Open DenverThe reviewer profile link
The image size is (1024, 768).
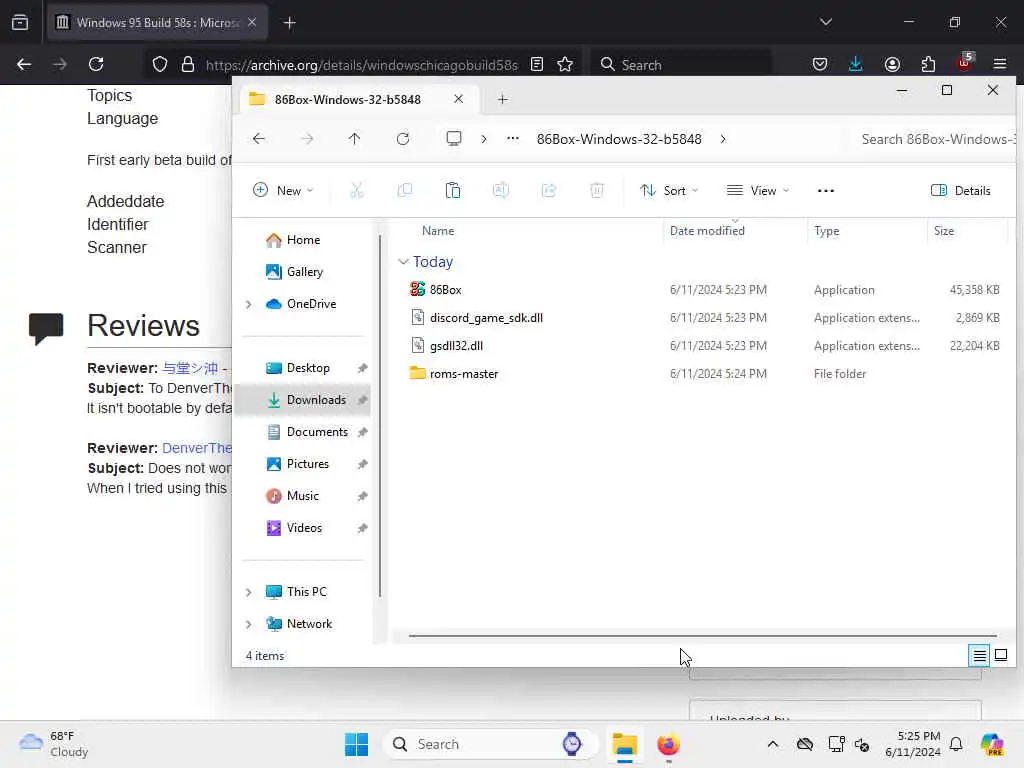pyautogui.click(x=197, y=448)
